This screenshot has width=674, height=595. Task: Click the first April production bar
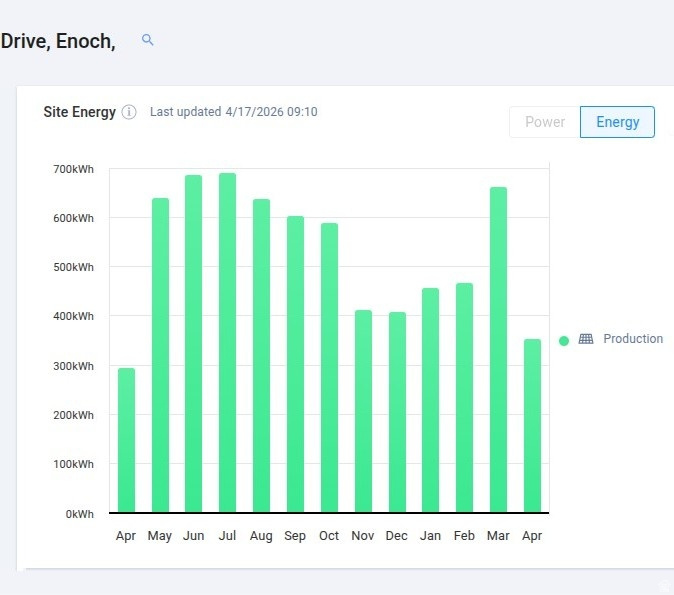126,440
